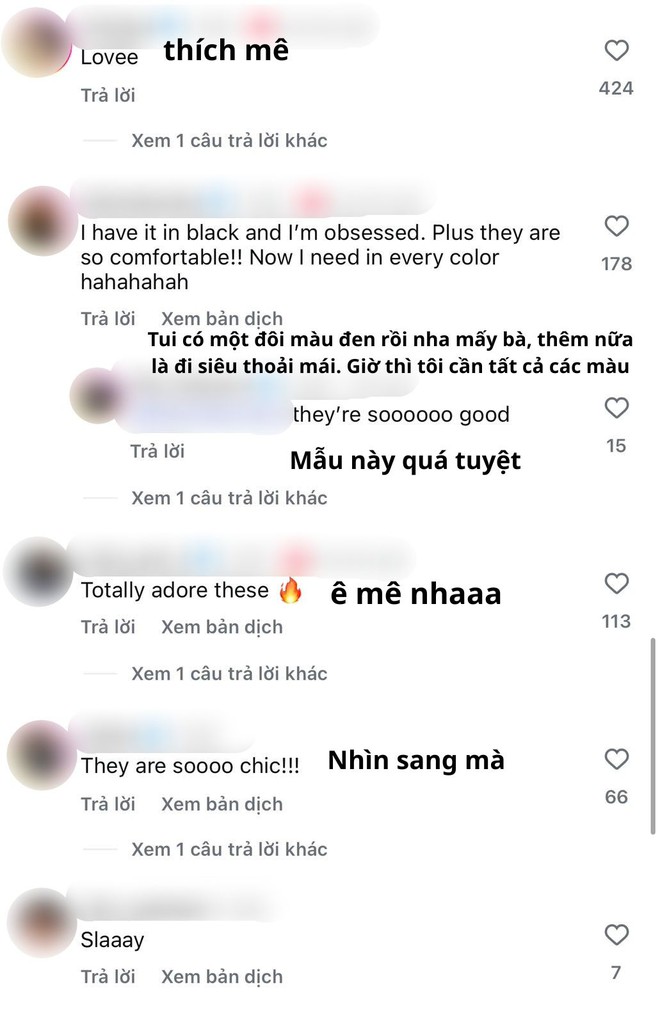Open avatar of the "Lovee" commenter

coord(37,43)
